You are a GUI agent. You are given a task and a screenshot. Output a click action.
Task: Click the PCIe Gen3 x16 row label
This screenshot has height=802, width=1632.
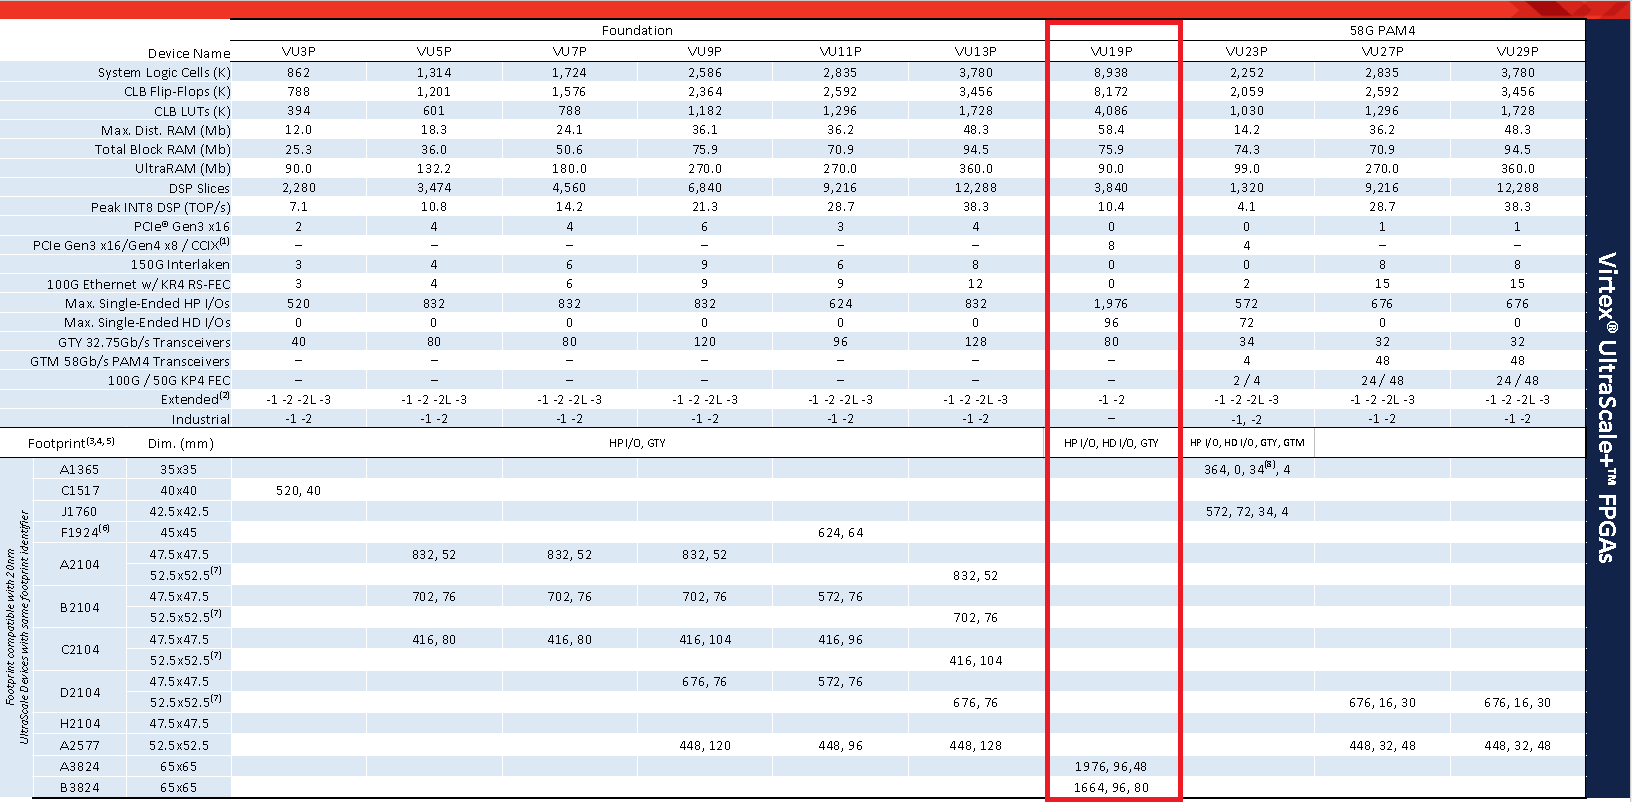tap(182, 227)
